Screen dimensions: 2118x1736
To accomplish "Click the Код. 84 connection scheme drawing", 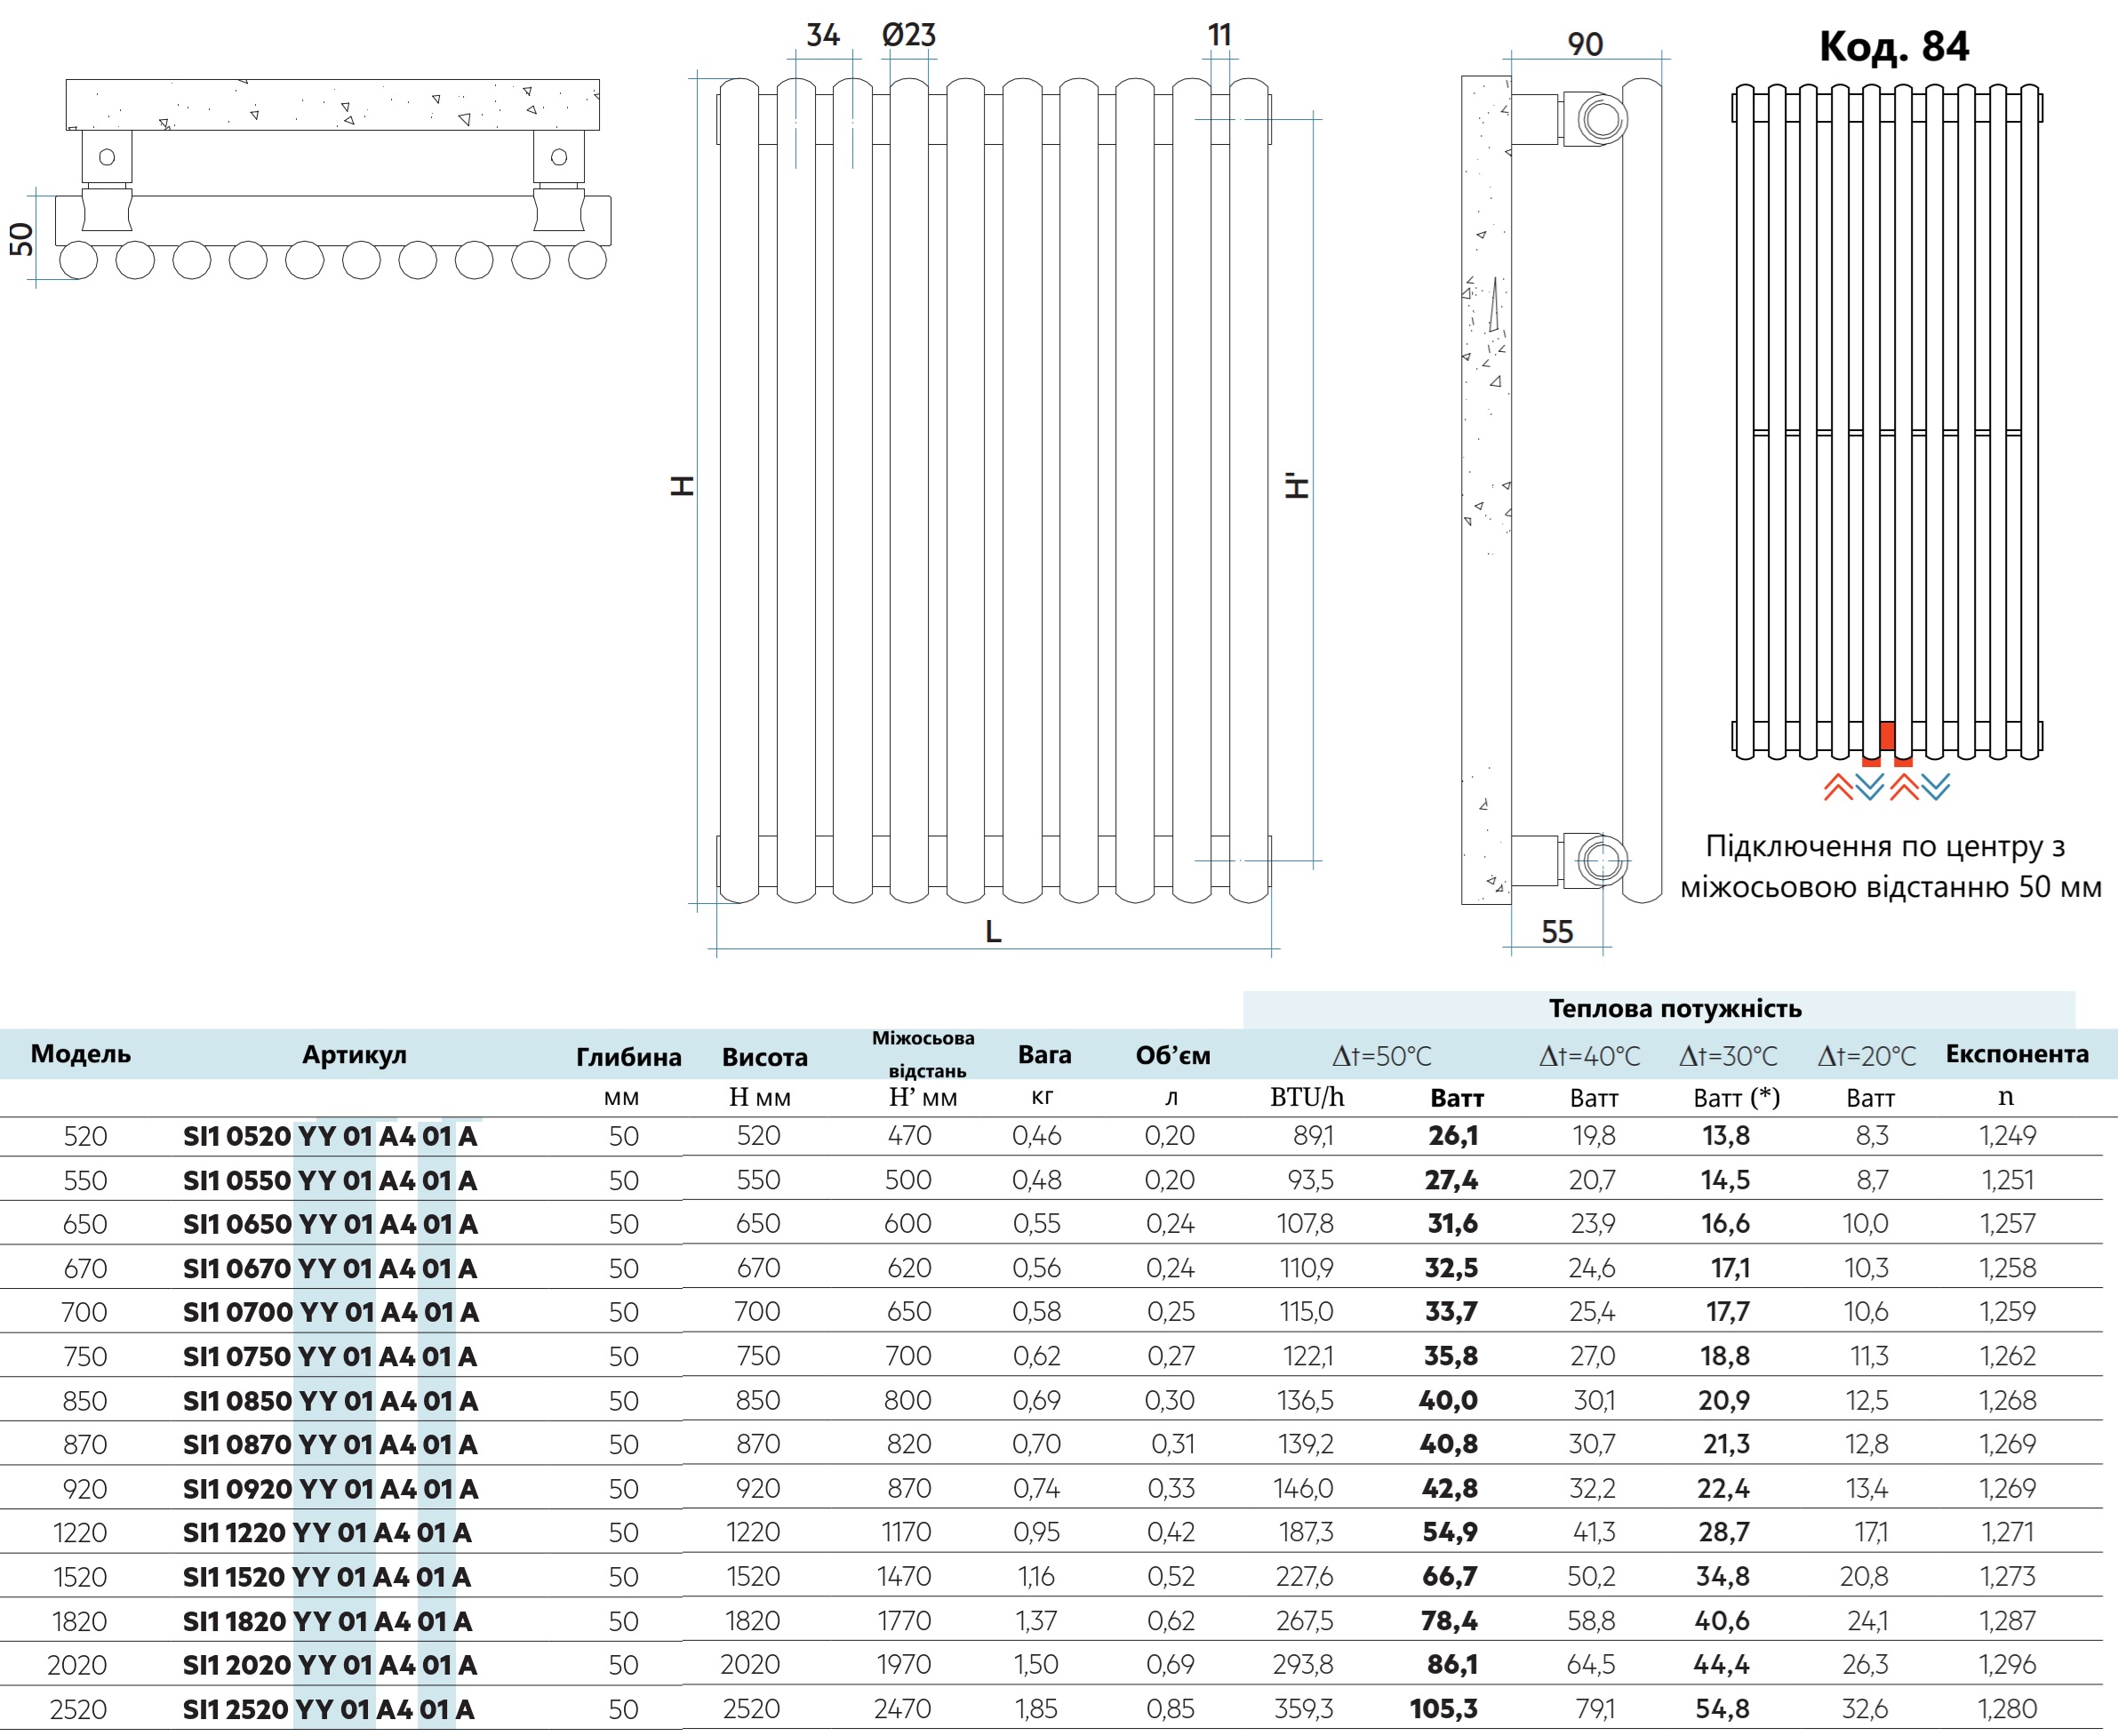I will (1887, 423).
